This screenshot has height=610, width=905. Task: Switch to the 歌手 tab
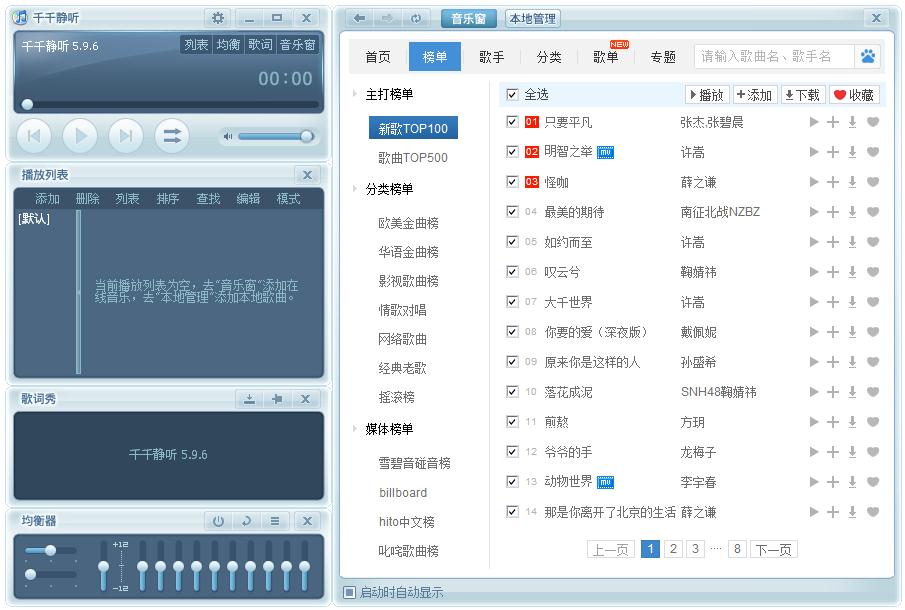pos(491,57)
